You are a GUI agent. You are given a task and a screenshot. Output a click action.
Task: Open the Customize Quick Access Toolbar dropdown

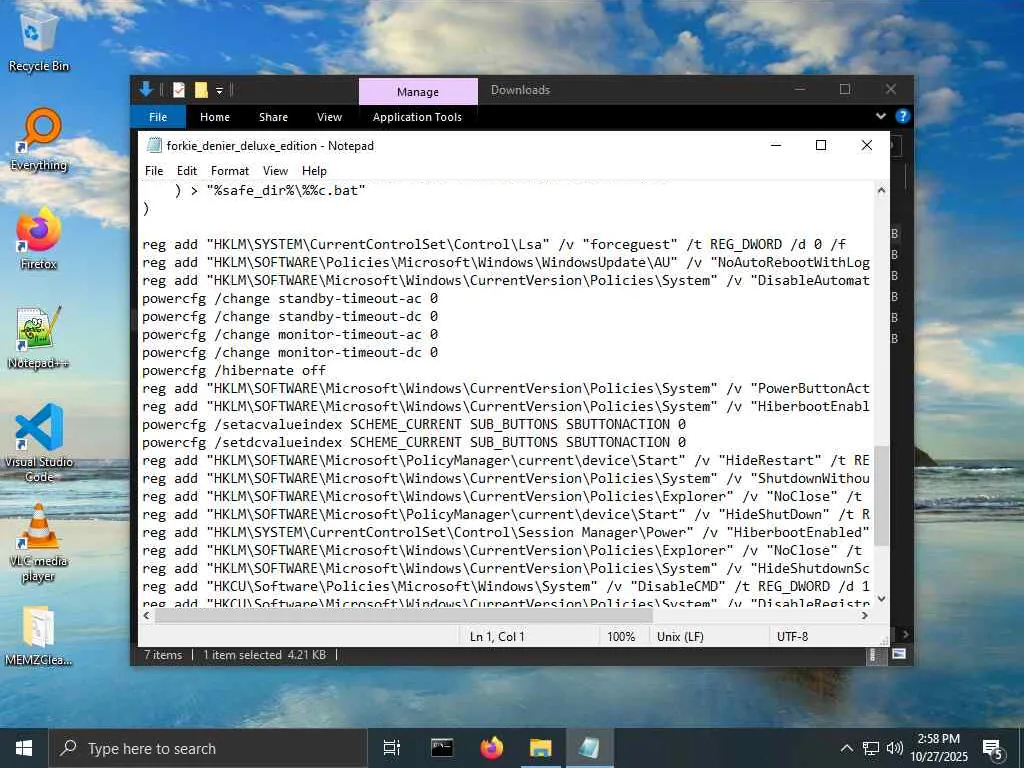[x=219, y=91]
